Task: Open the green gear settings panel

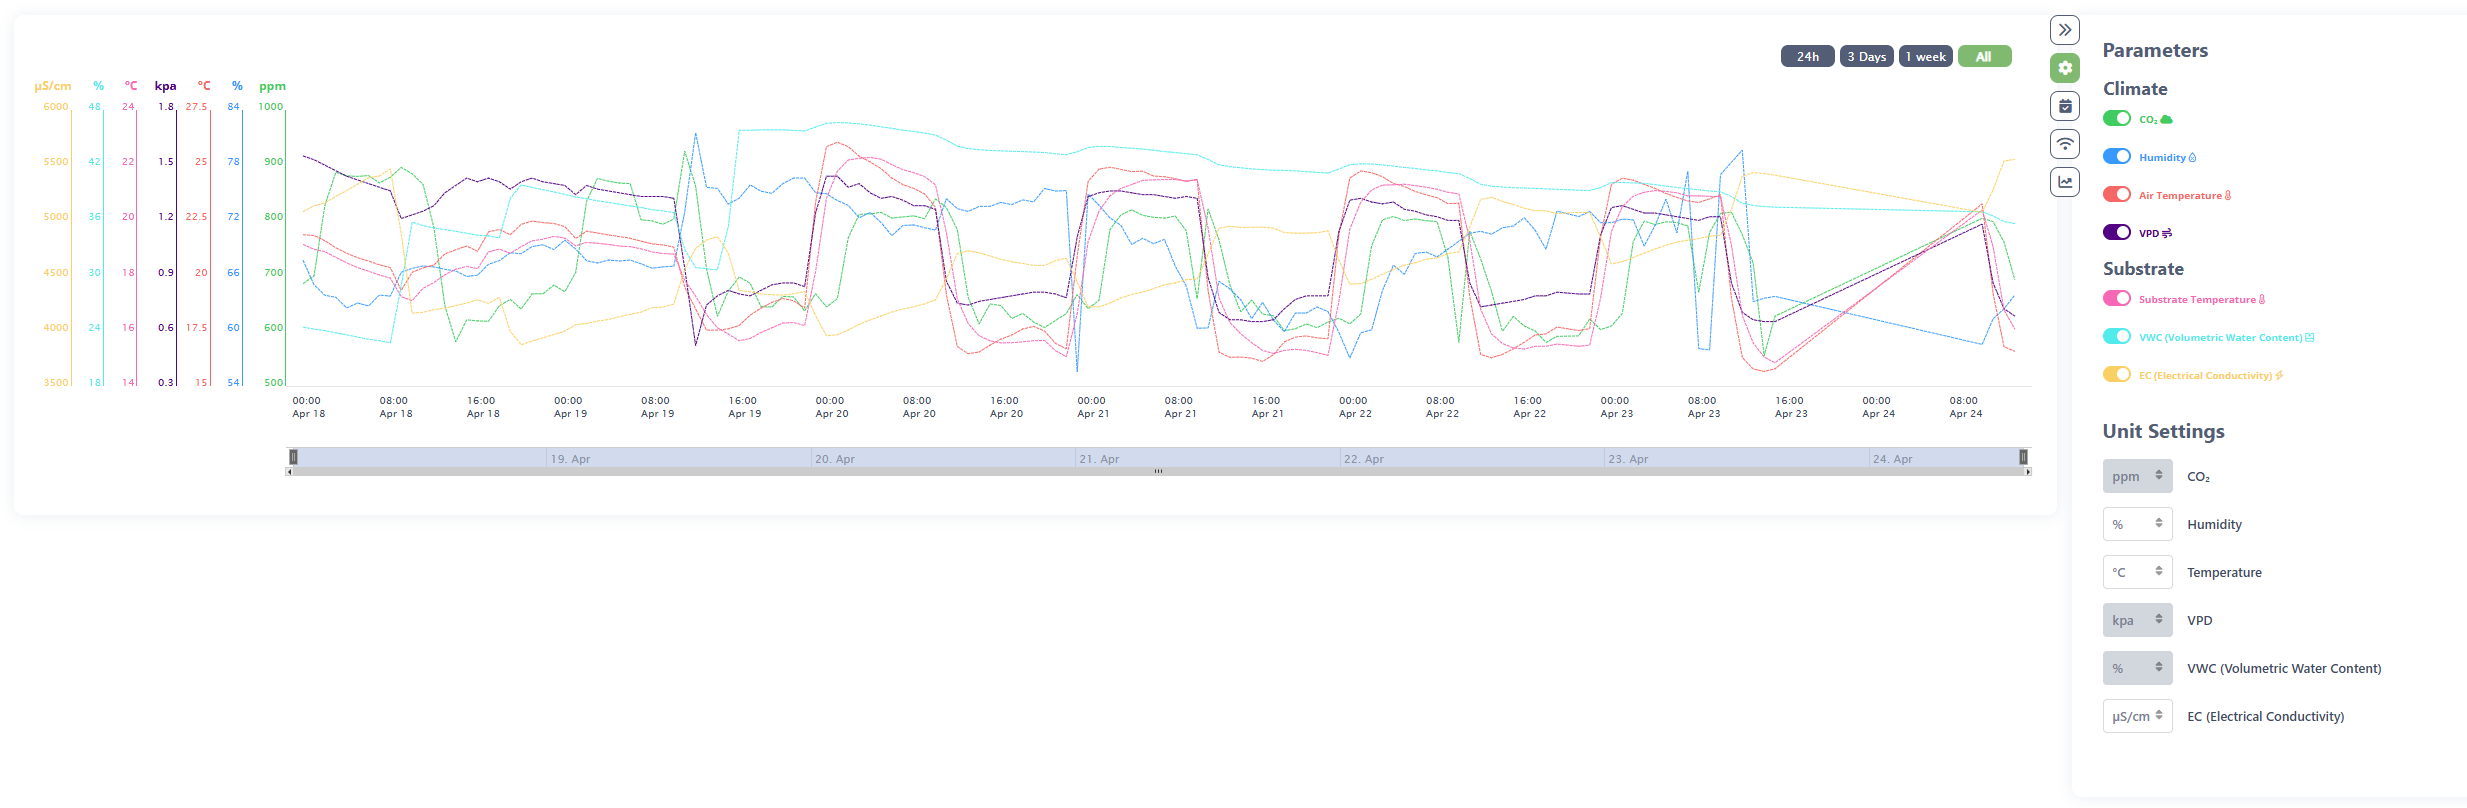Action: (2064, 68)
